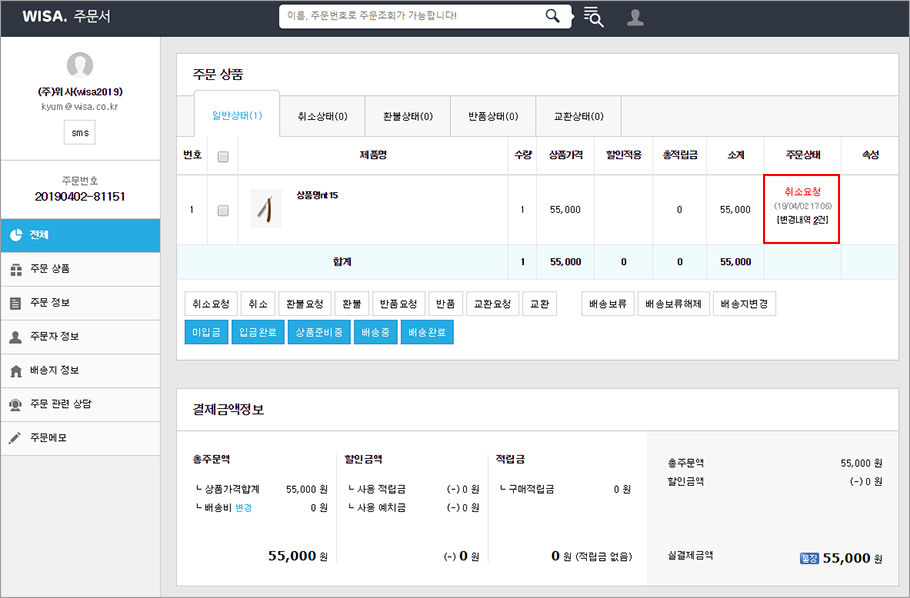Click the 배송지변경 button

(744, 304)
